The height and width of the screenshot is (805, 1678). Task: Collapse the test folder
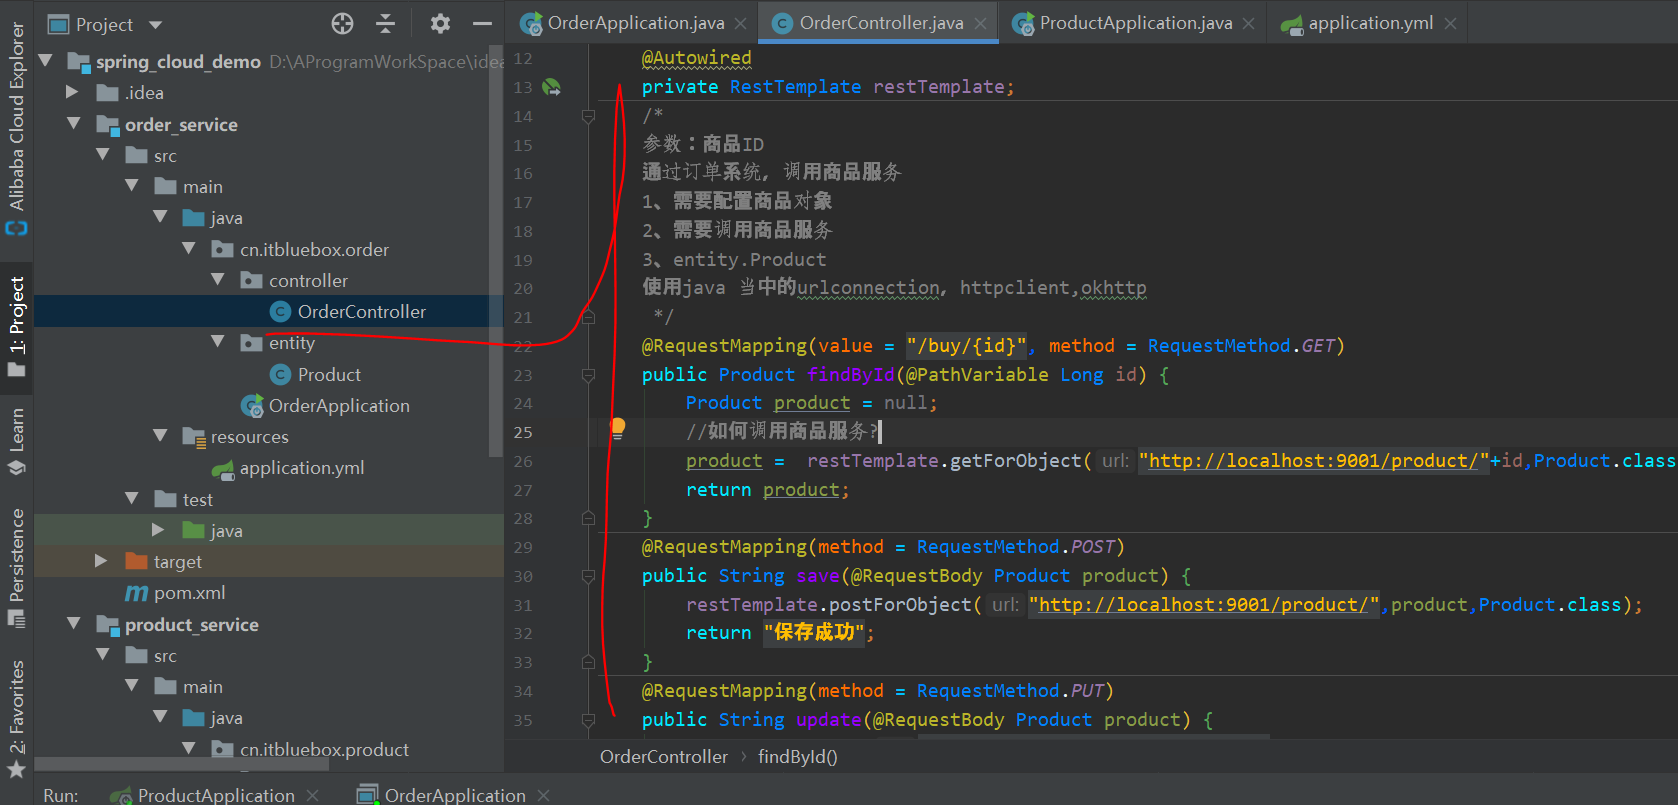tap(132, 499)
